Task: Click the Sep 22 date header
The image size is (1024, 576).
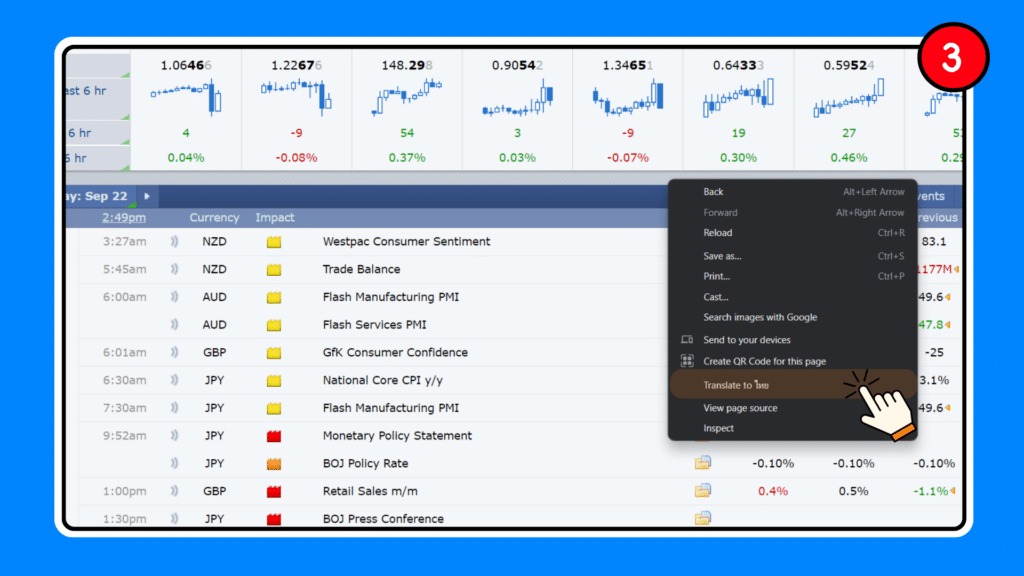Action: (x=98, y=196)
